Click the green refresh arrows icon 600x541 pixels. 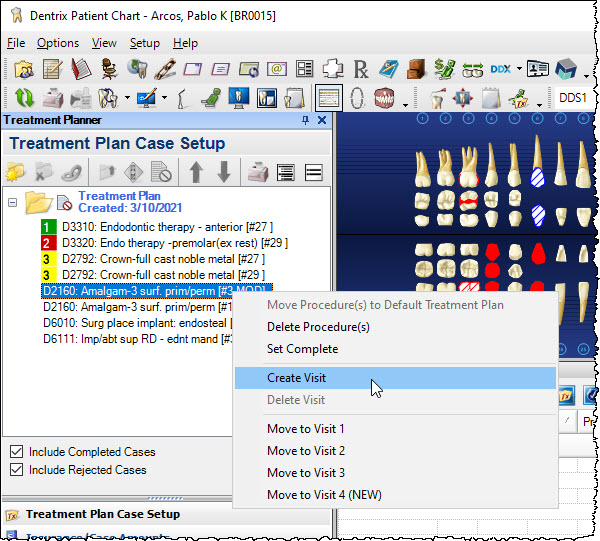click(24, 98)
